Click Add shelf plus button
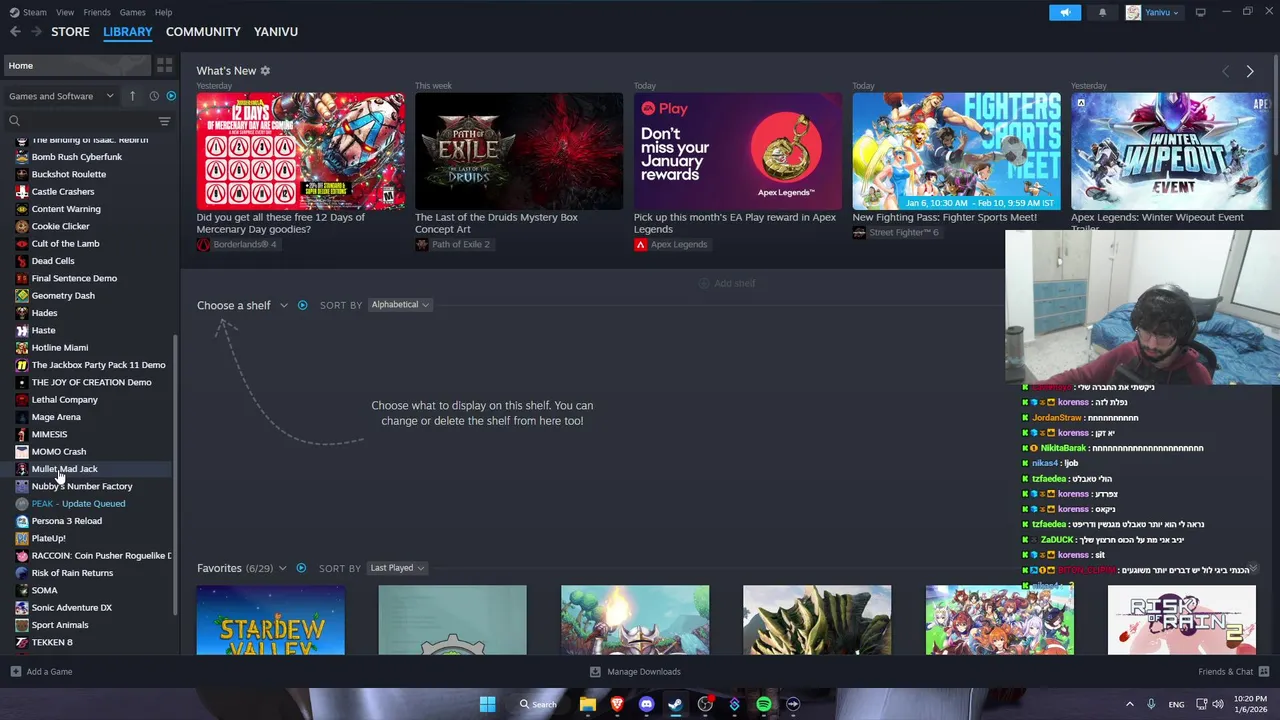This screenshot has height=720, width=1280. [727, 283]
